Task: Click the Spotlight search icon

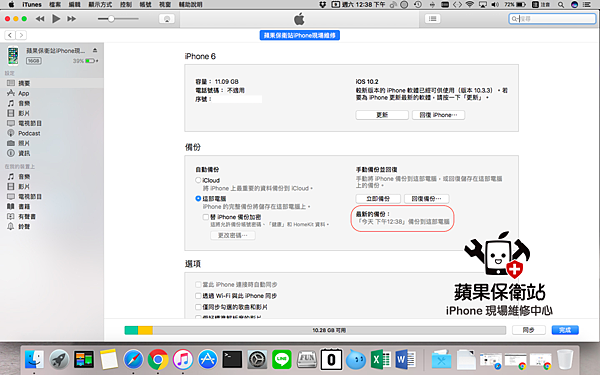Action: coord(561,5)
